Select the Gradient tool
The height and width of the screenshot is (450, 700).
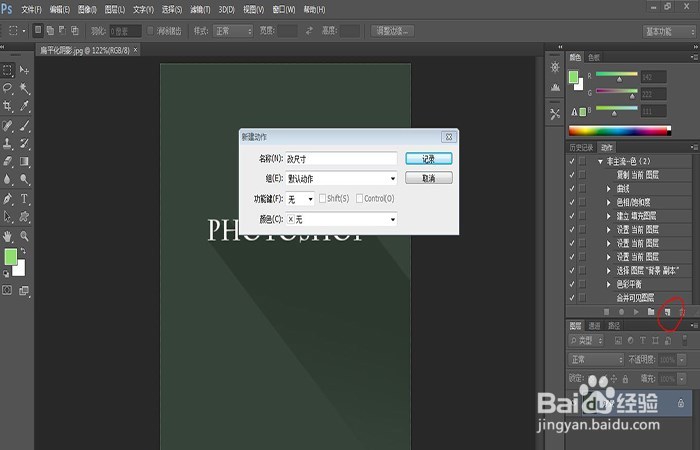pos(24,161)
